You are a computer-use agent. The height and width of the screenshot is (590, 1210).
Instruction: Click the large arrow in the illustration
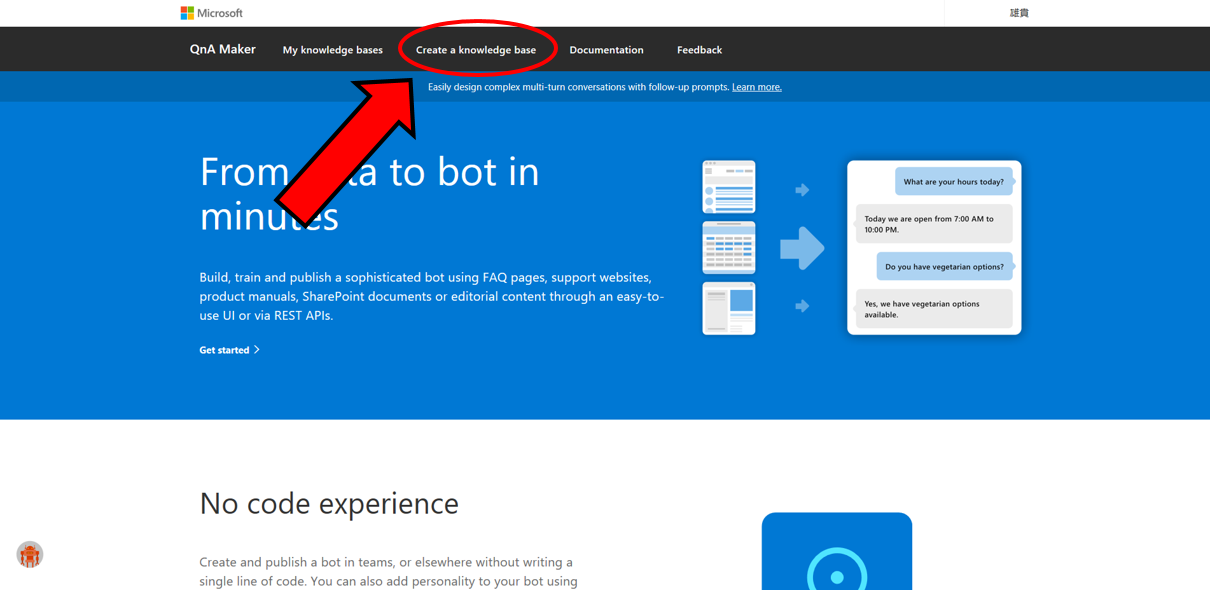(802, 248)
